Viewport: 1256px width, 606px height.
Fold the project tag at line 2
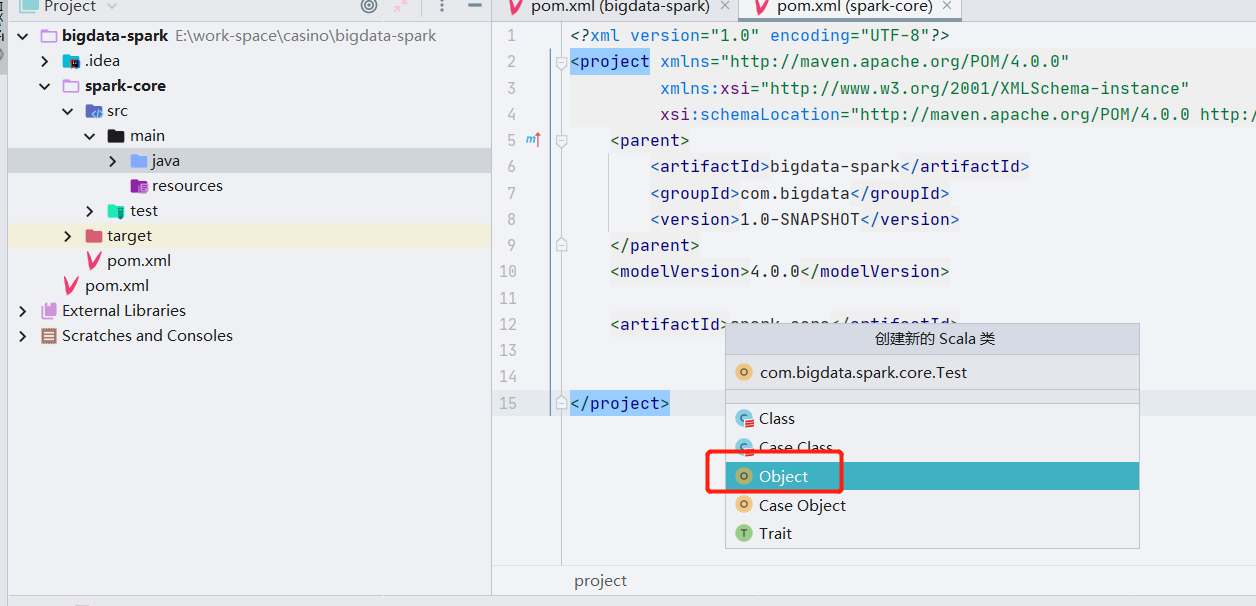coord(561,62)
